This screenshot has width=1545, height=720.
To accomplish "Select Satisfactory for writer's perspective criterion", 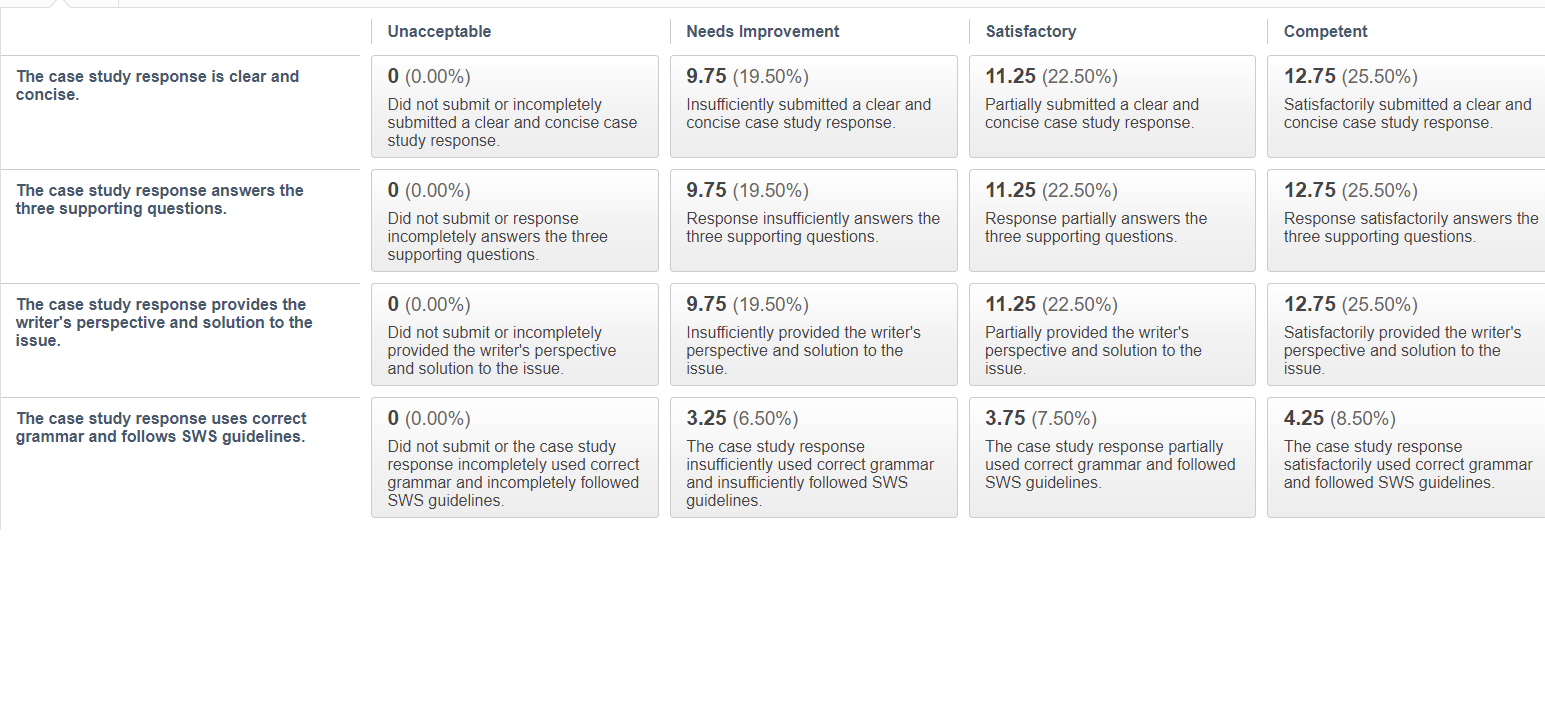I will coord(1112,334).
